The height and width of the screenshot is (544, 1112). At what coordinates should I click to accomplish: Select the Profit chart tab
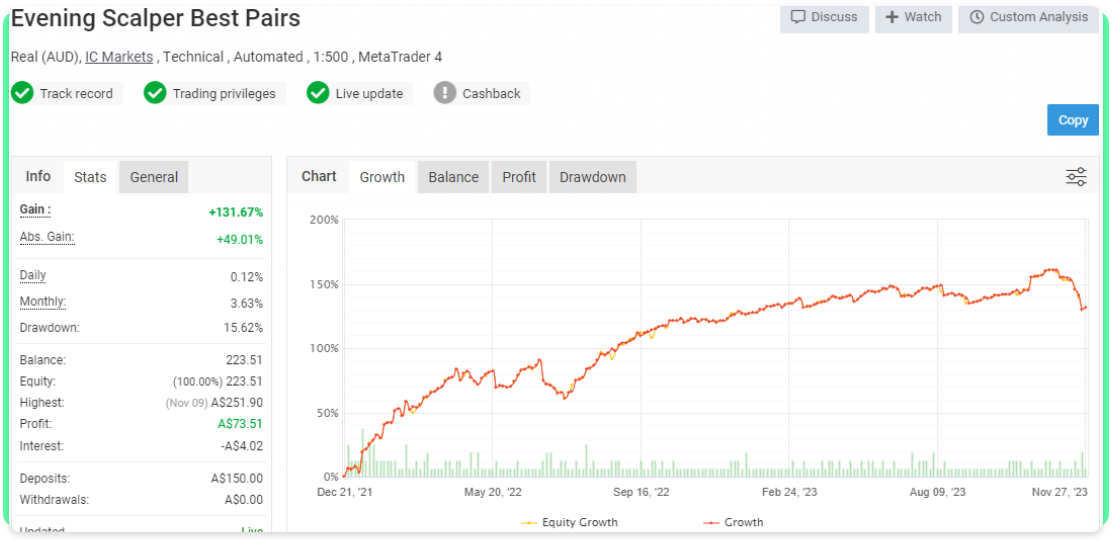click(519, 177)
